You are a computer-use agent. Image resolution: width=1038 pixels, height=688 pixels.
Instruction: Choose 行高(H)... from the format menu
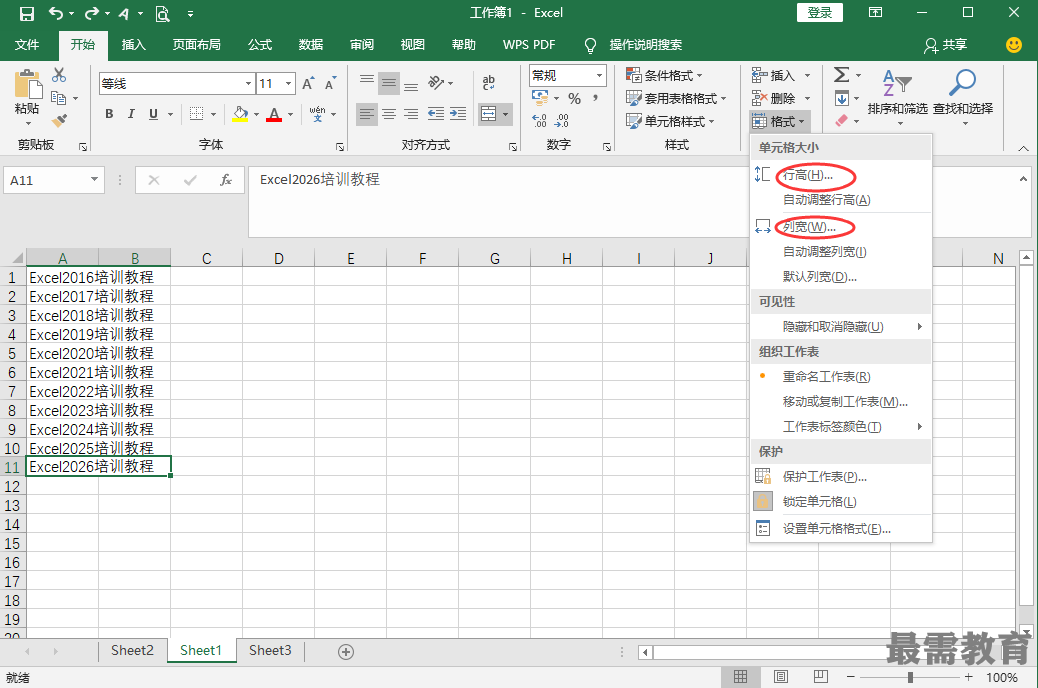(x=808, y=175)
